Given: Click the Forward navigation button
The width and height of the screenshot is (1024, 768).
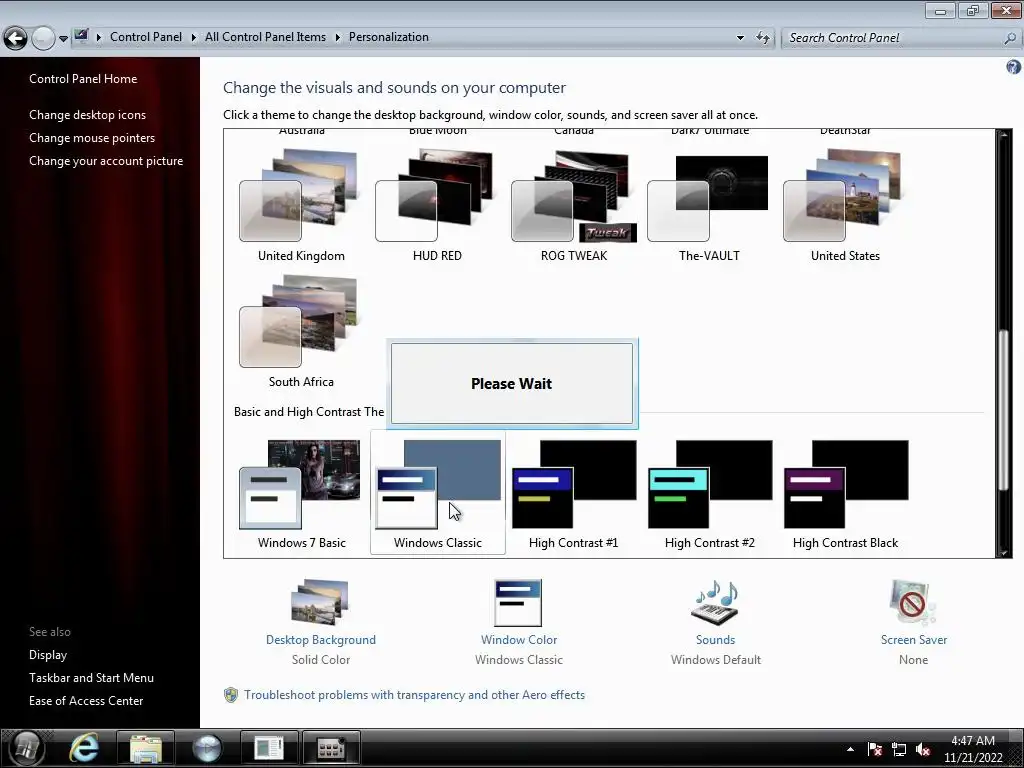Looking at the screenshot, I should point(43,38).
